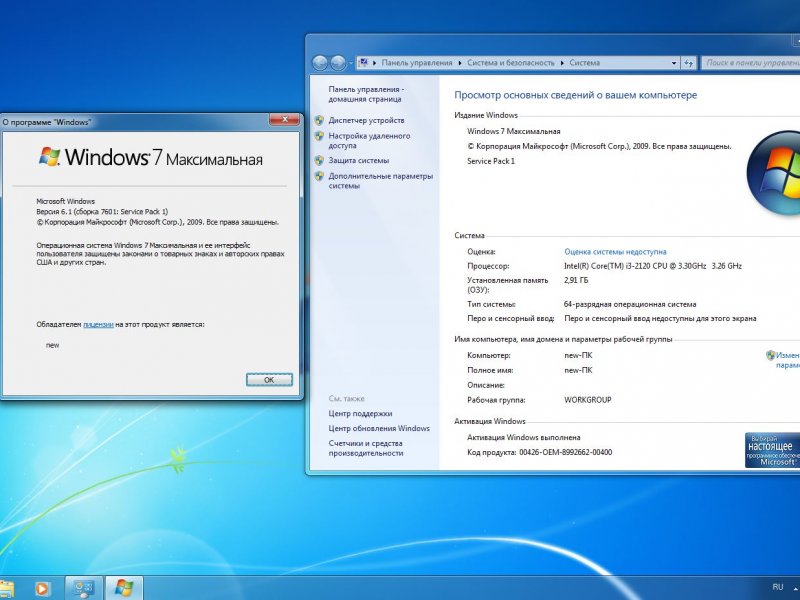The image size is (800, 600).
Task: Click the RU language indicator in the tray
Action: (778, 587)
